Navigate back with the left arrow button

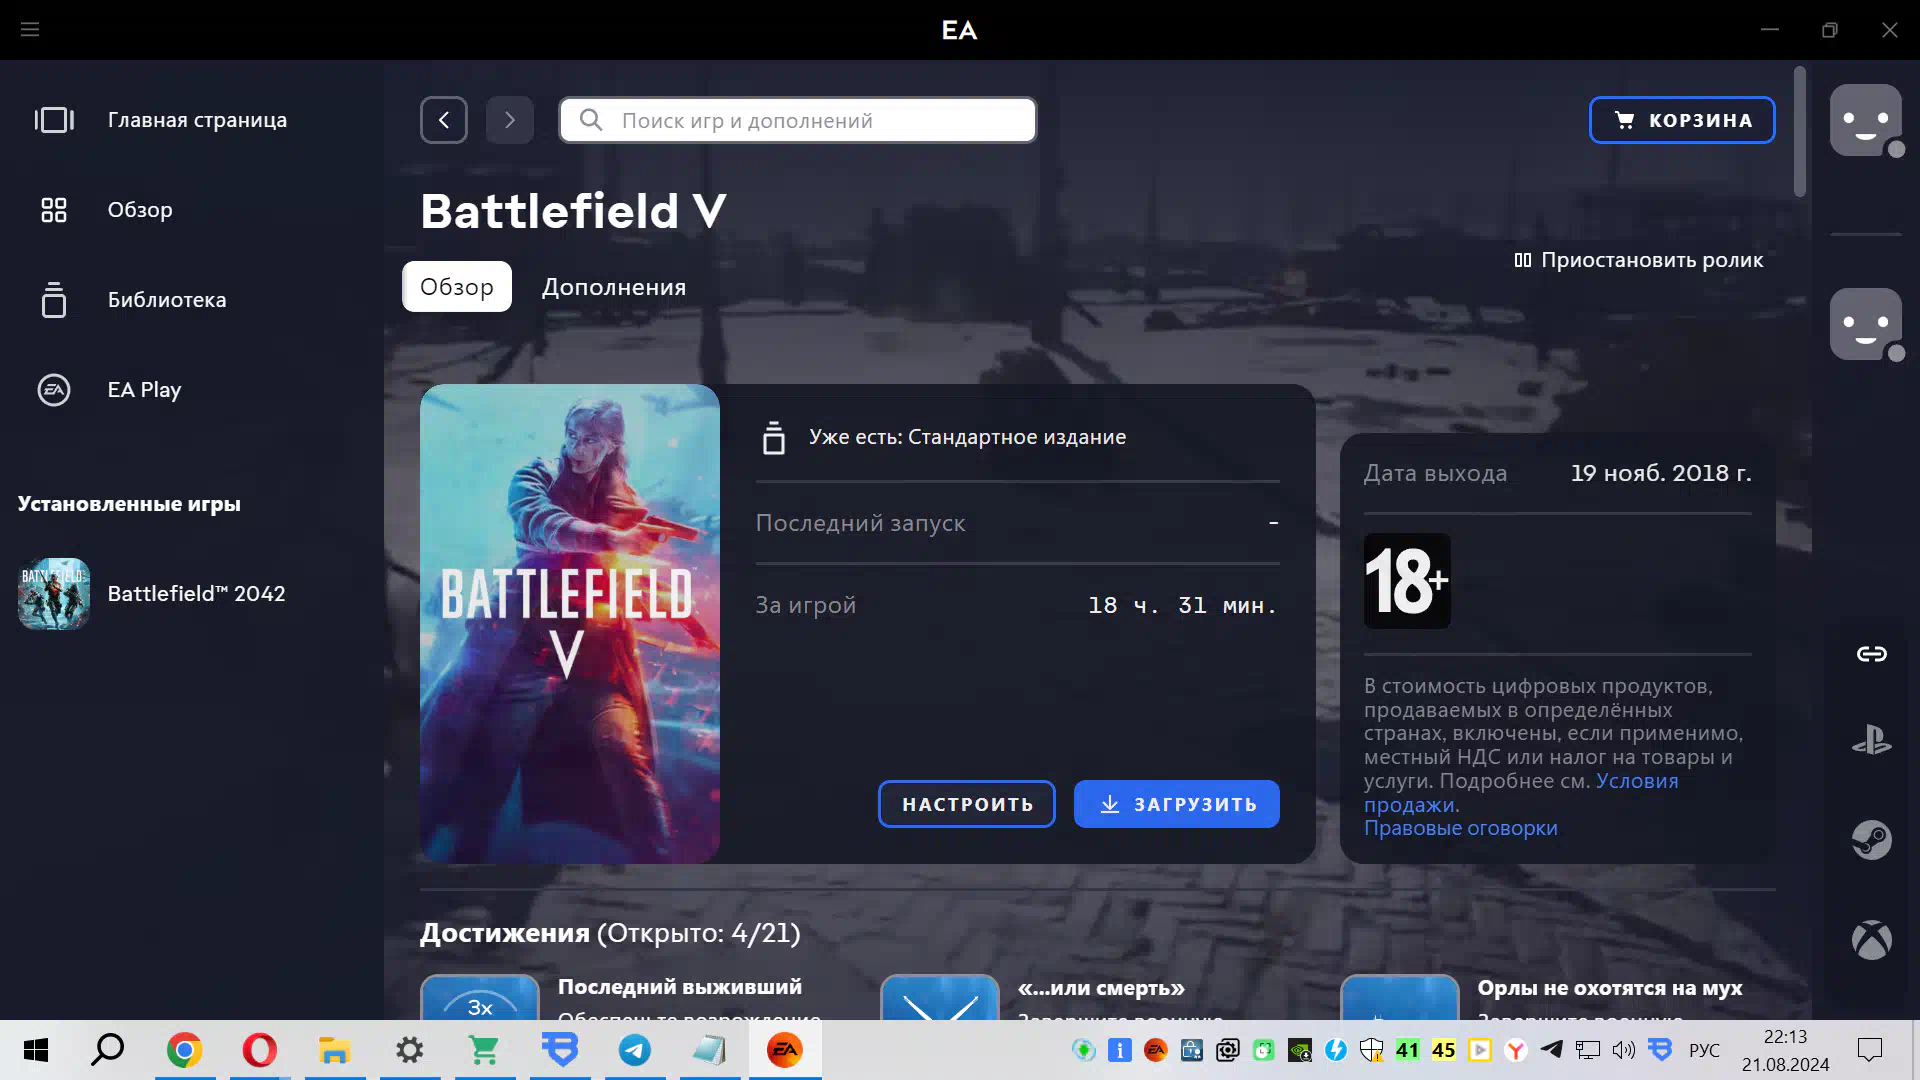coord(444,120)
